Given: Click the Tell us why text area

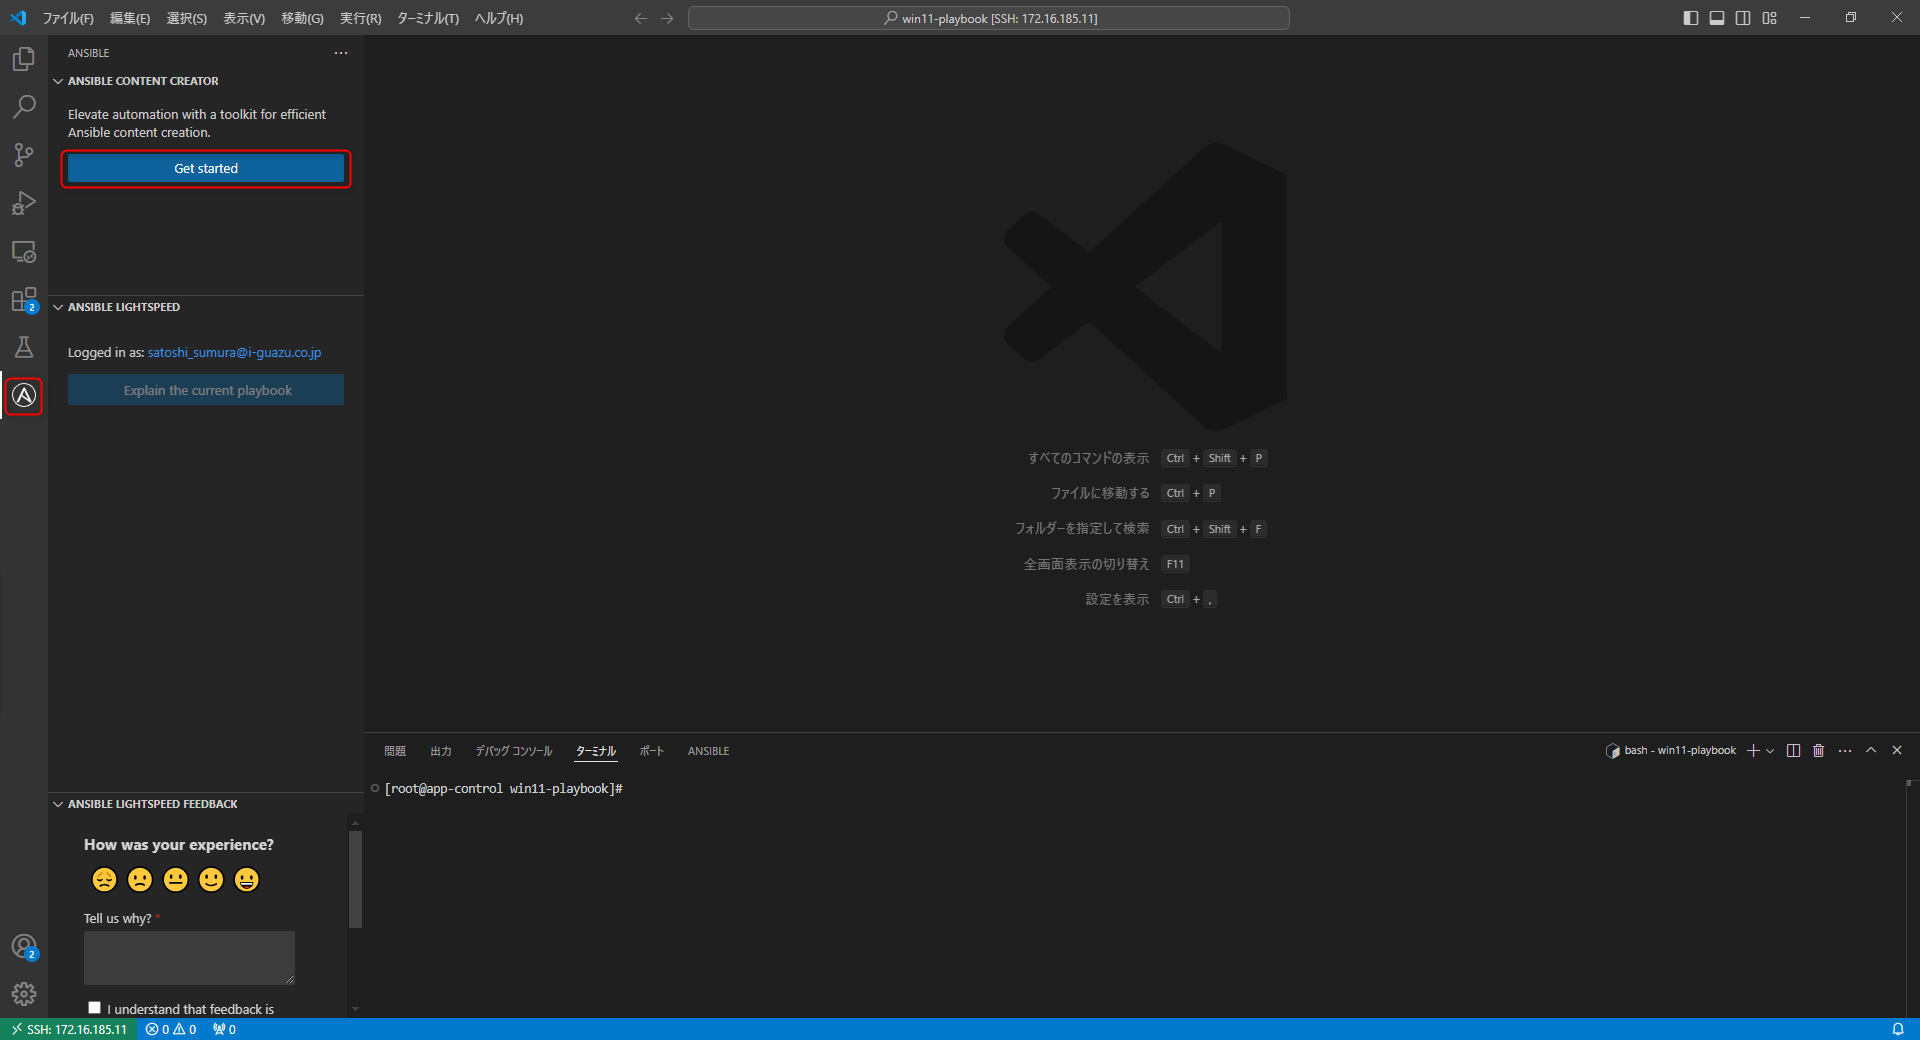Looking at the screenshot, I should click(189, 958).
